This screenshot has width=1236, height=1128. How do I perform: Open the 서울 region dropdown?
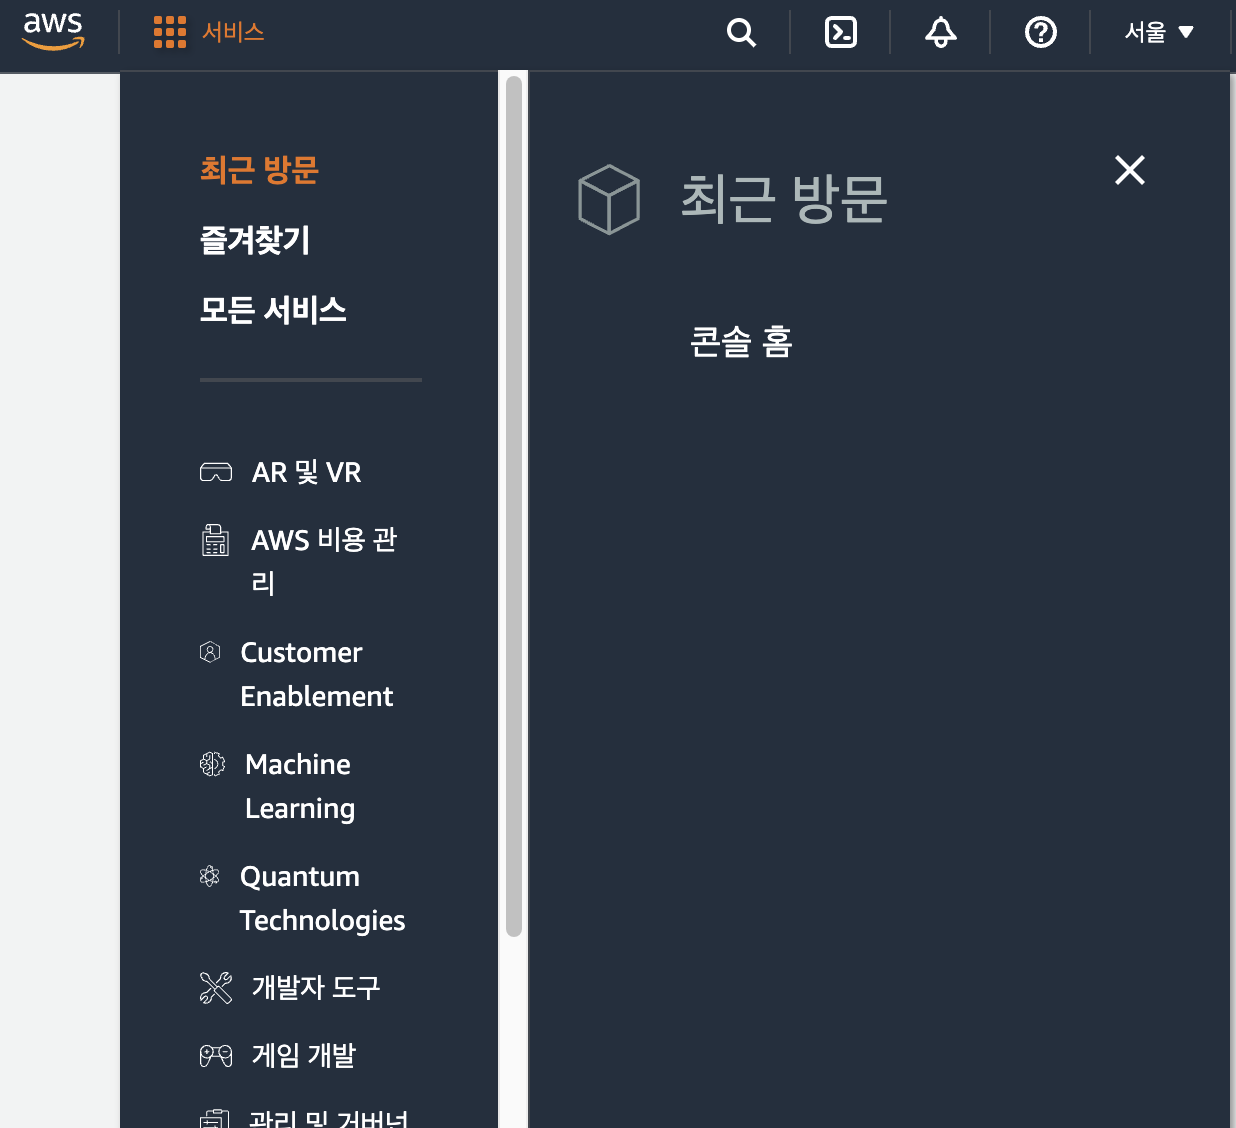[x=1159, y=32]
